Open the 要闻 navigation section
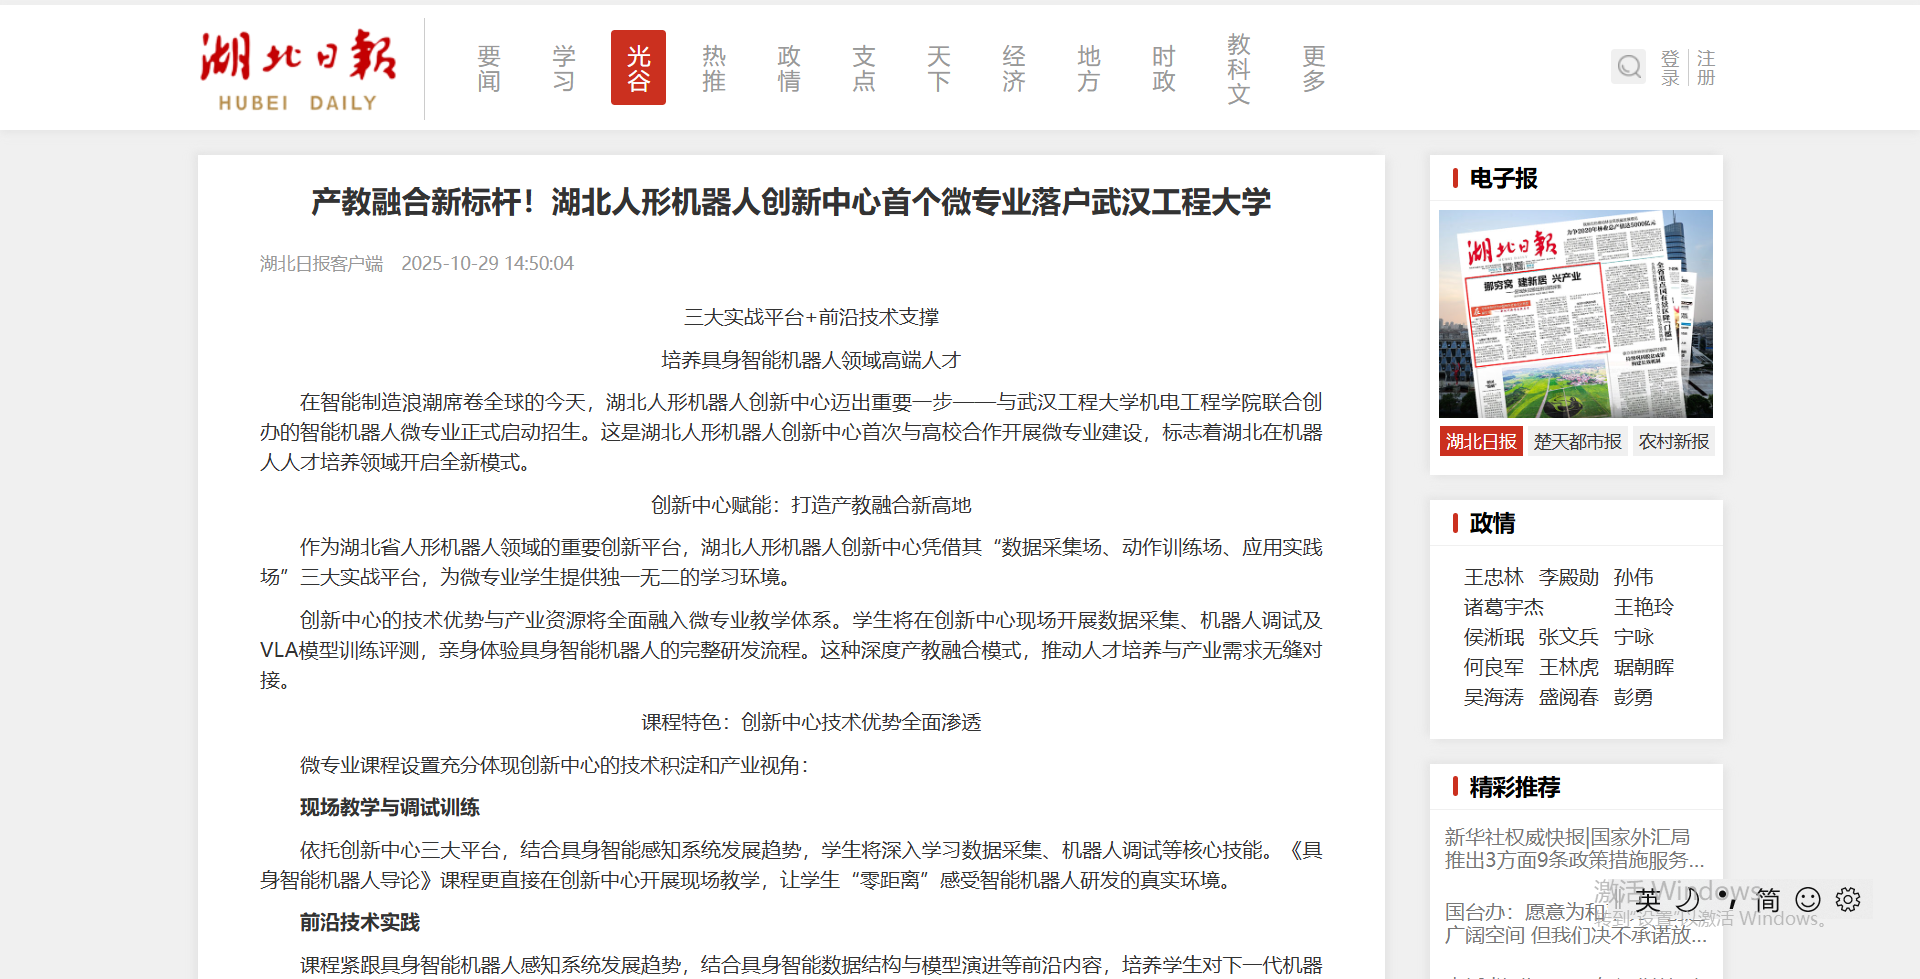 click(489, 68)
